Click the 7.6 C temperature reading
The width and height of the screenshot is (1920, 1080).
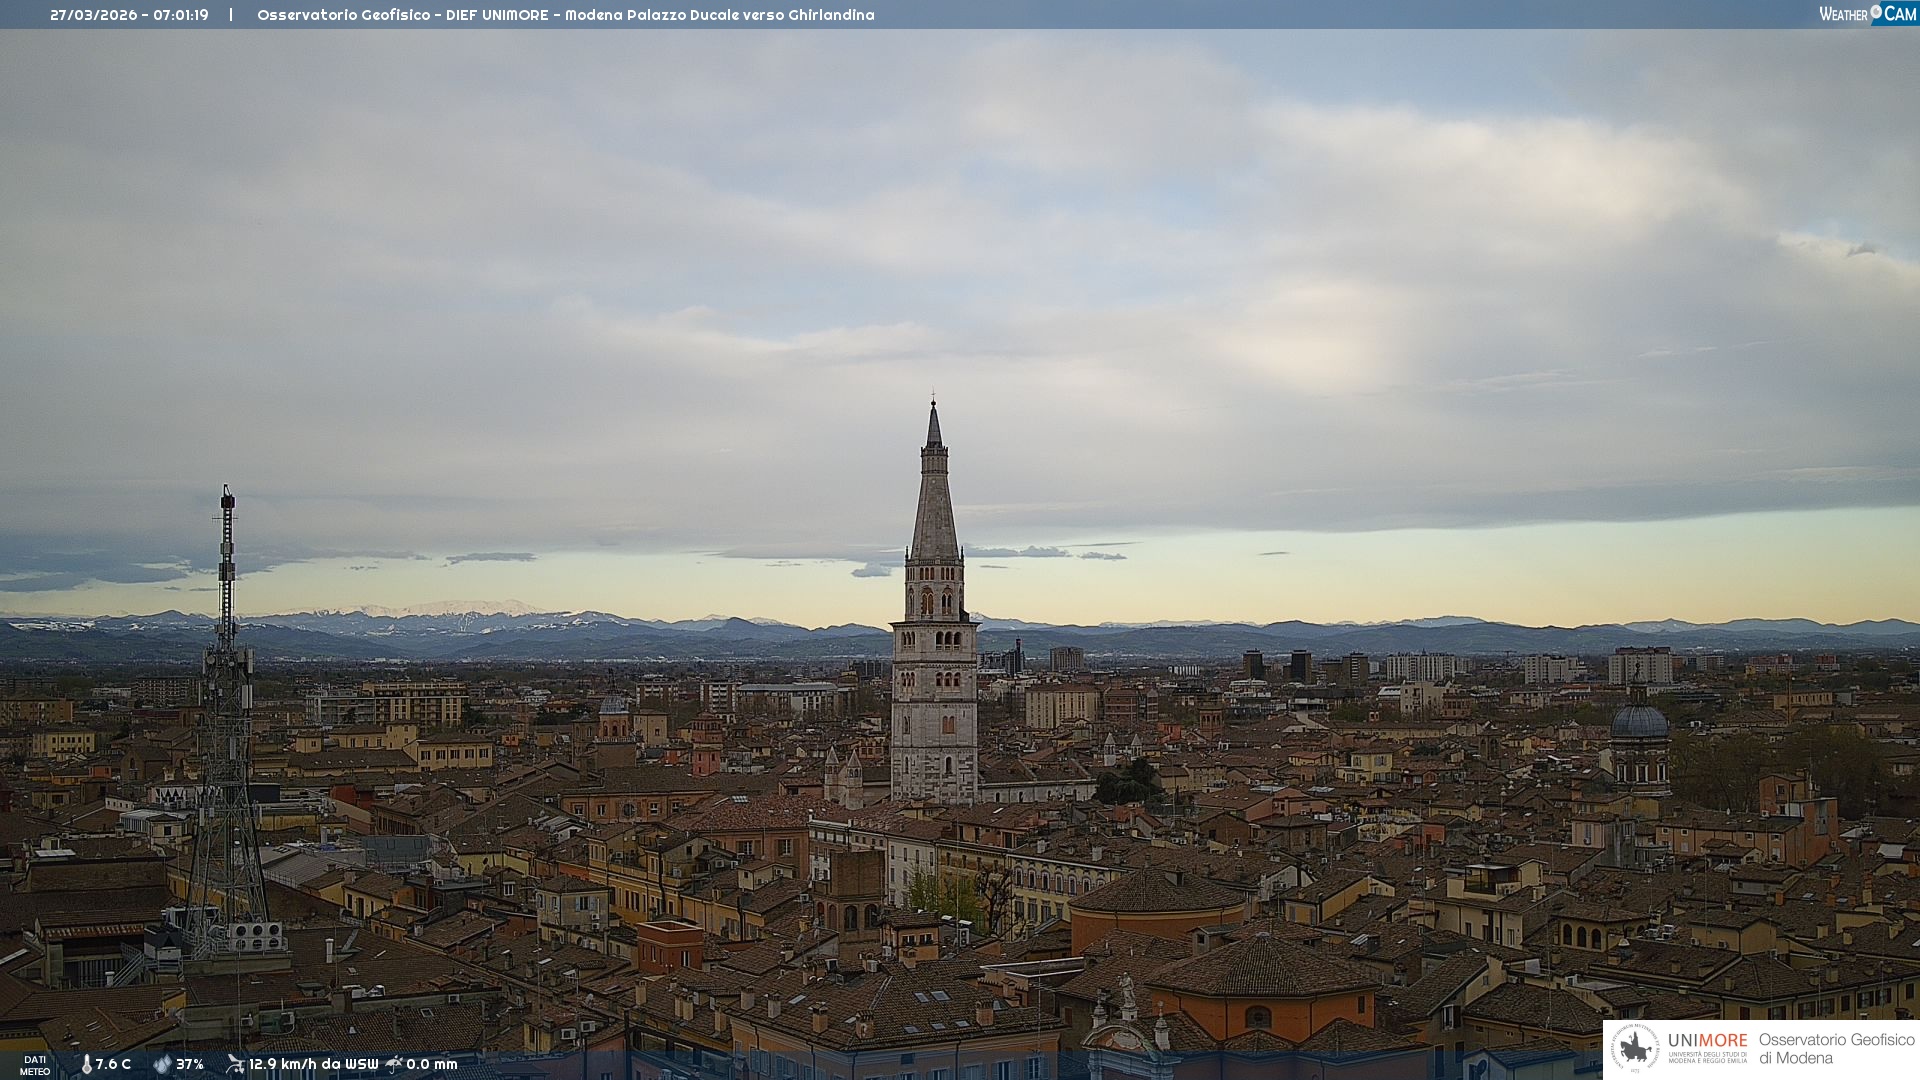click(113, 1064)
